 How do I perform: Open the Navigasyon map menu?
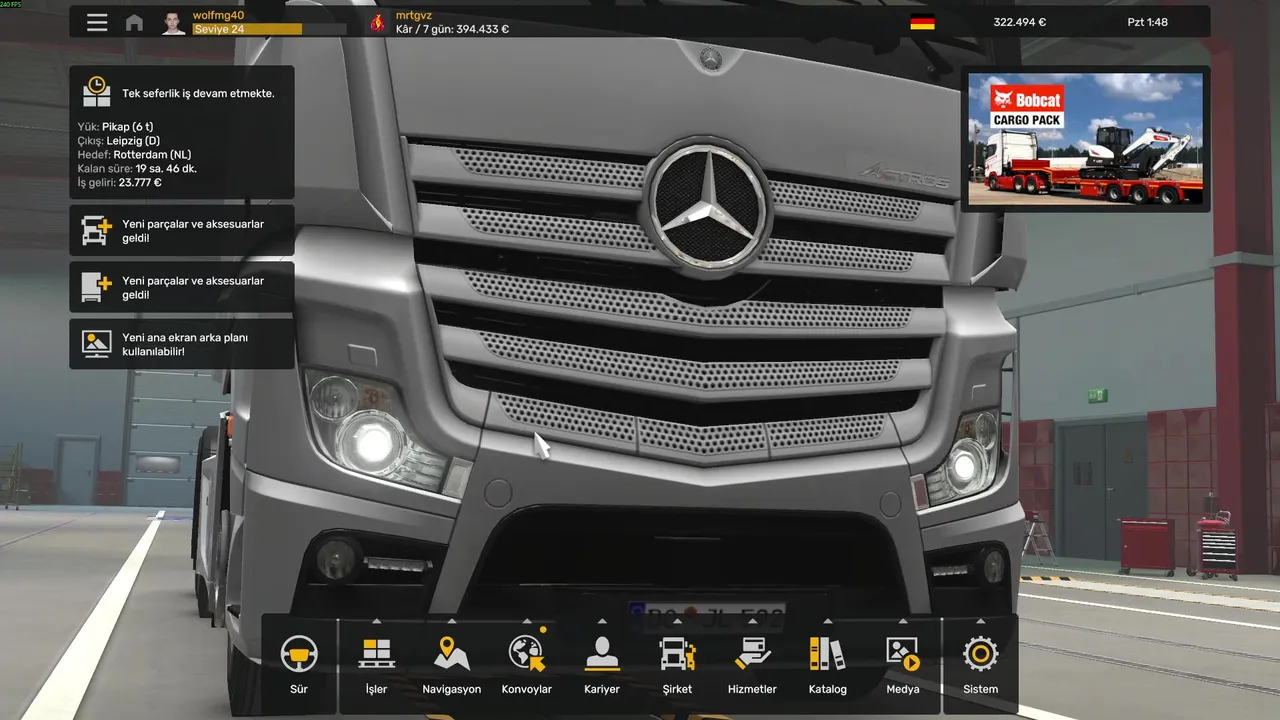(x=452, y=665)
